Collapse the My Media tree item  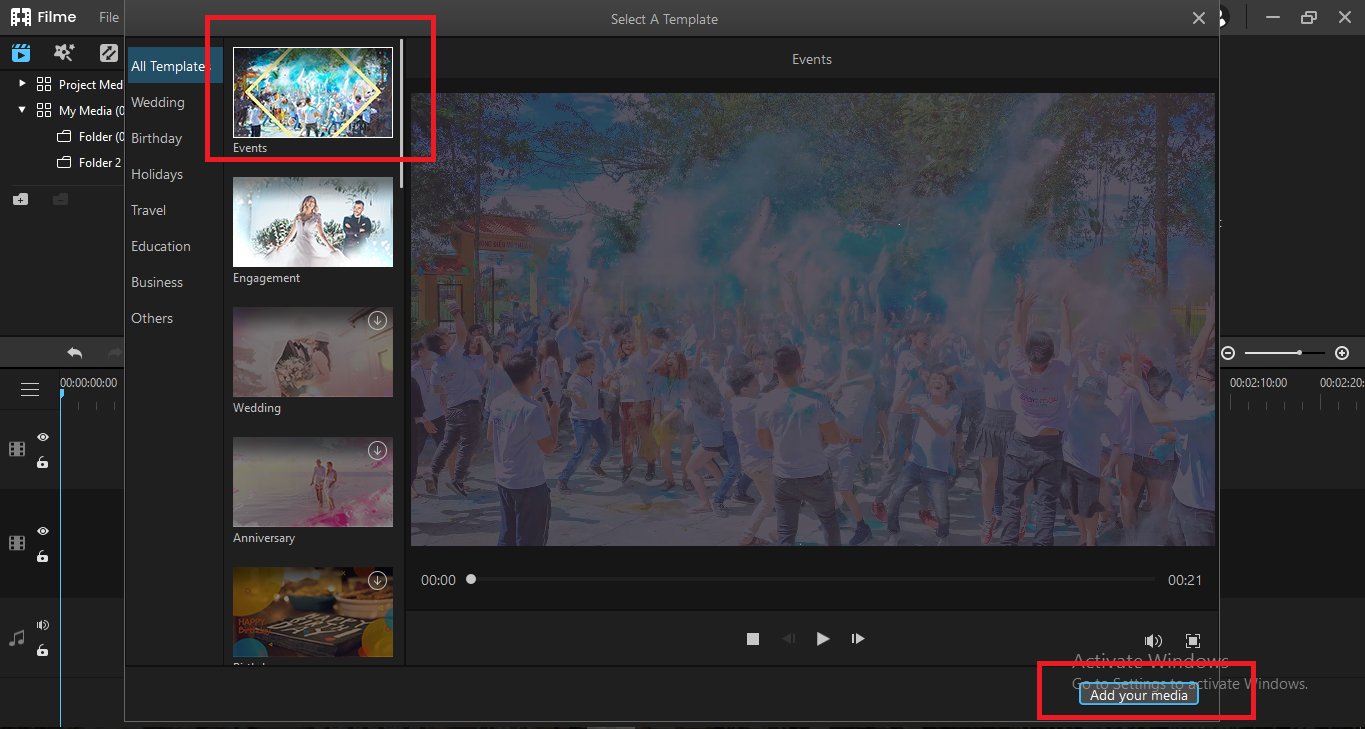coord(22,110)
